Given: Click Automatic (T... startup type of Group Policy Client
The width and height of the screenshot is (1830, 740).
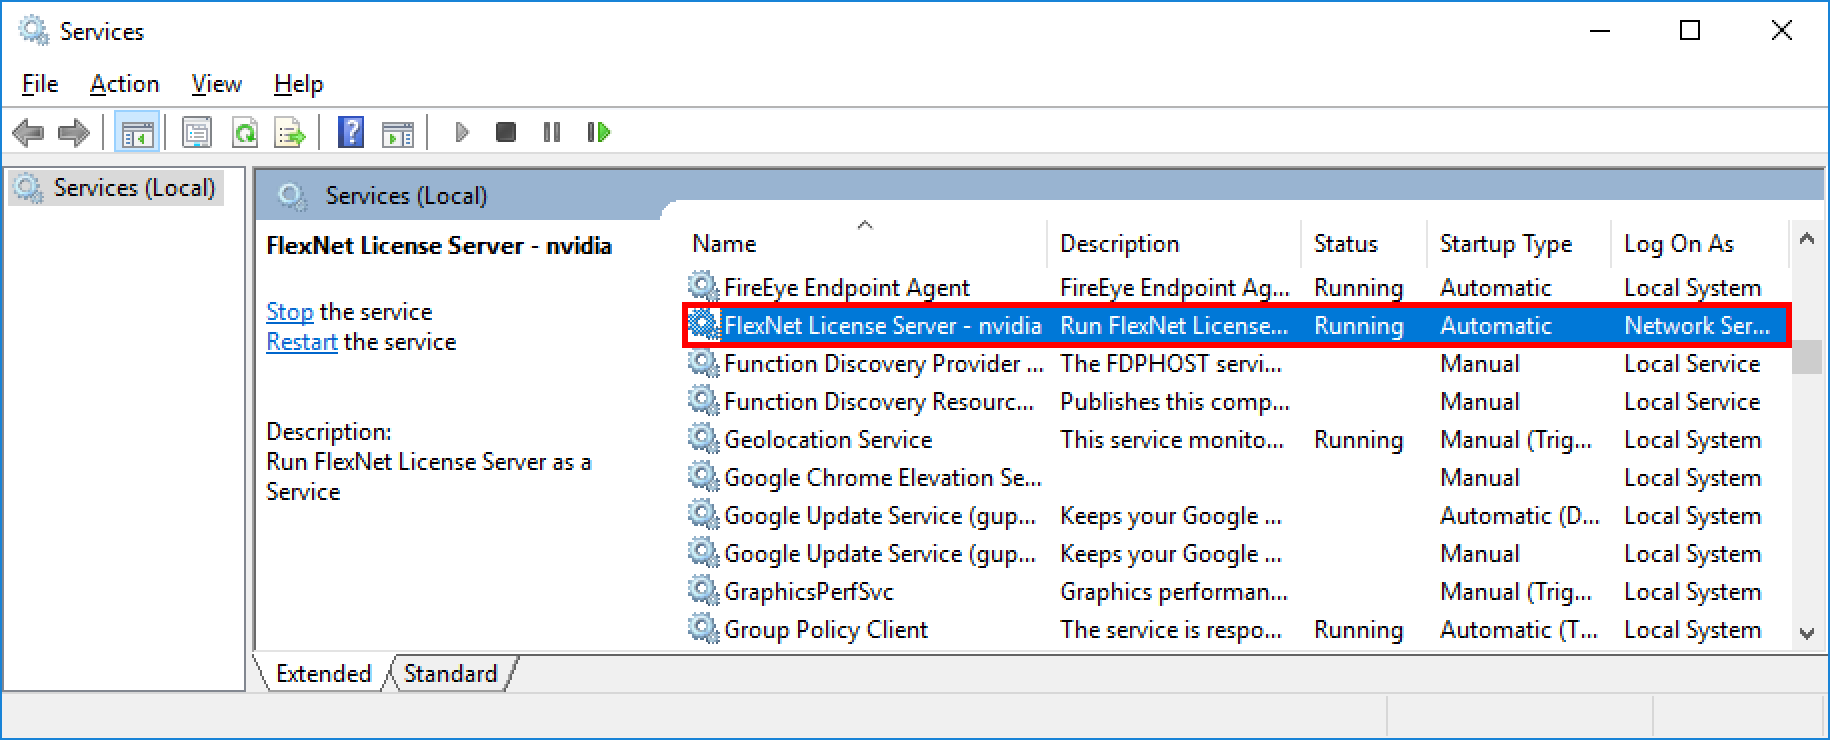Looking at the screenshot, I should click(1519, 629).
